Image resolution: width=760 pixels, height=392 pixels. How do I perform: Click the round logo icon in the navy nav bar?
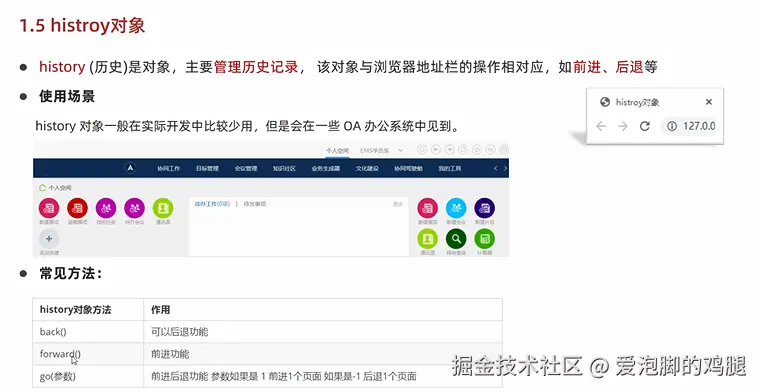click(x=130, y=168)
